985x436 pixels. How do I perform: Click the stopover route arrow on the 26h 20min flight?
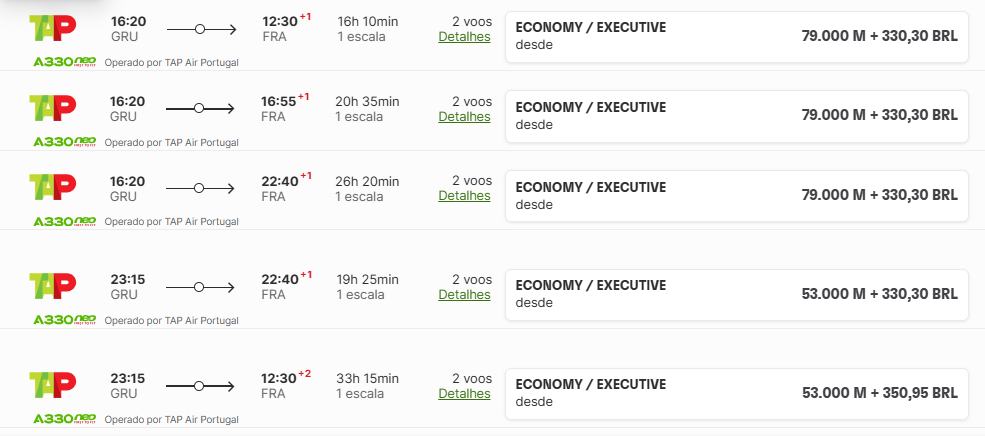(199, 188)
